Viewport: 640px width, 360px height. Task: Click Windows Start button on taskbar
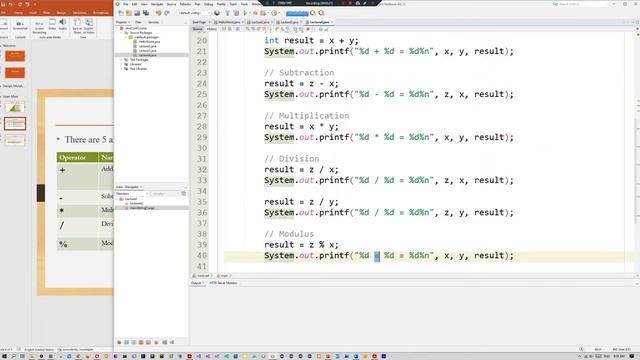(4, 356)
